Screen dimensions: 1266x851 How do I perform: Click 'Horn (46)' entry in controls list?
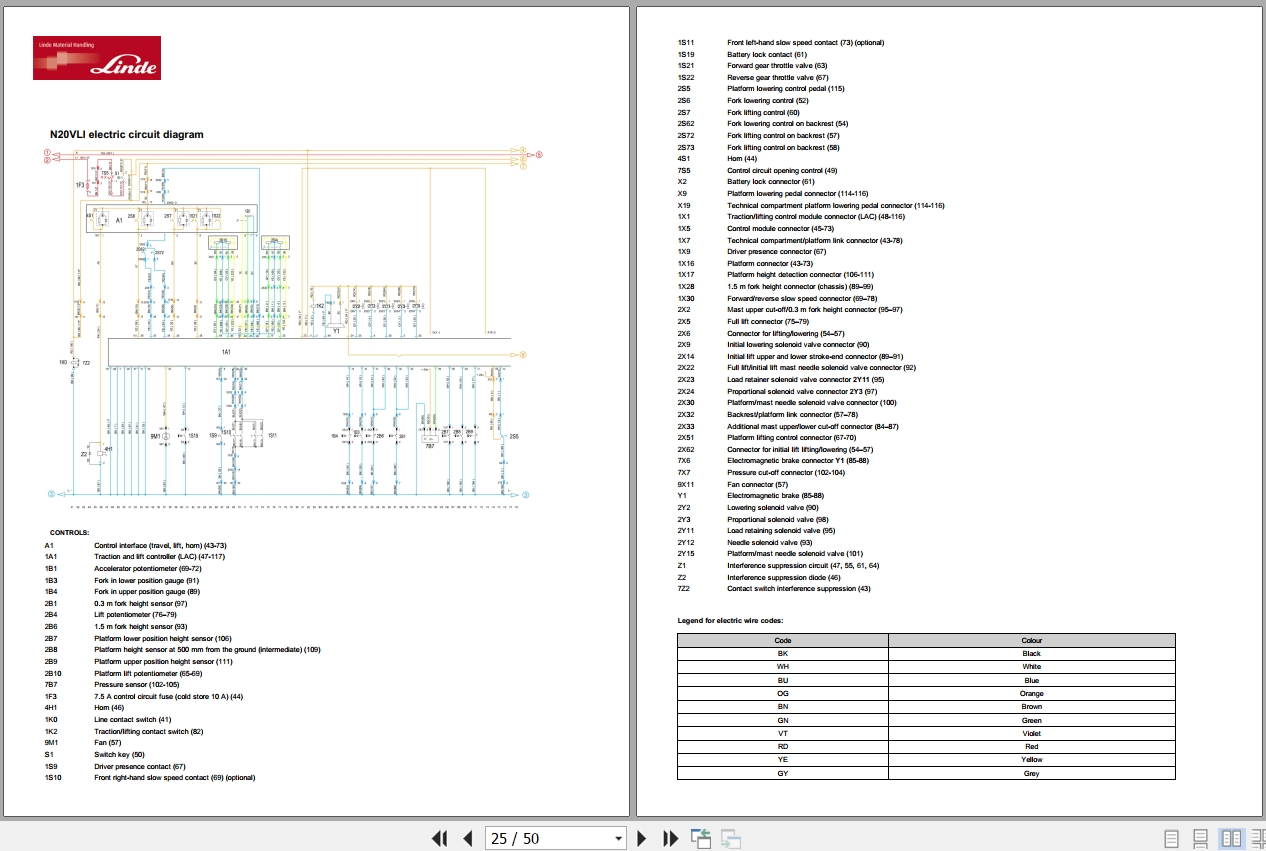(x=109, y=707)
